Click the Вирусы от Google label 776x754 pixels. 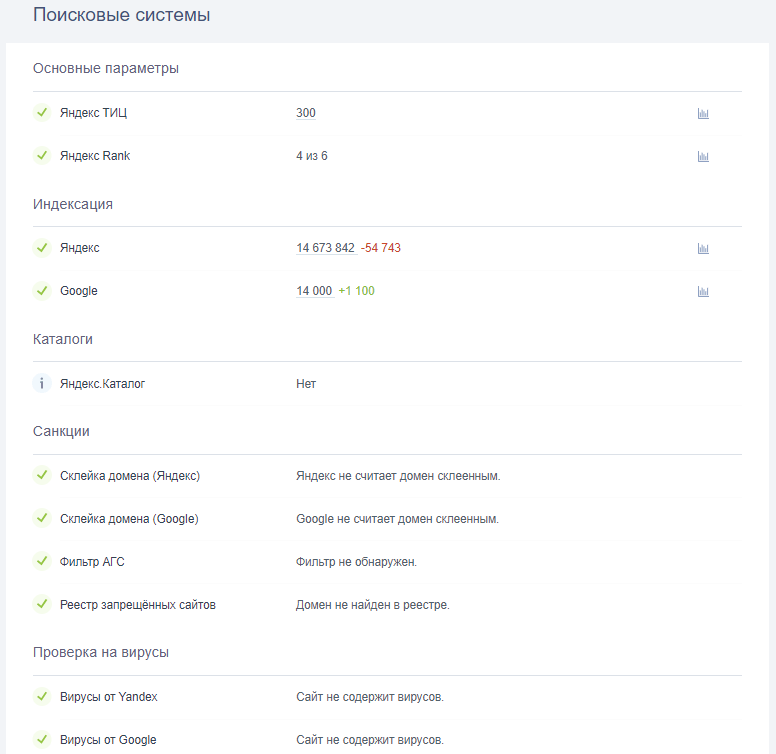(108, 740)
